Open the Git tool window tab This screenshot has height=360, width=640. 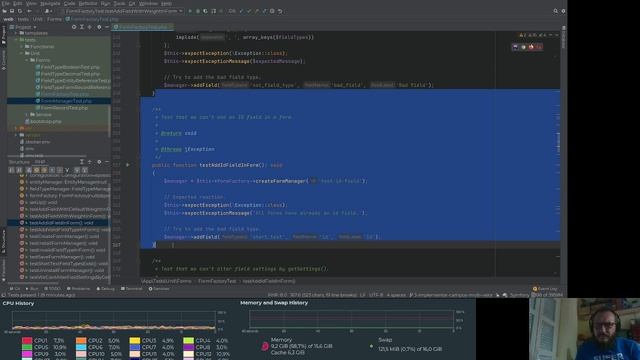click(14, 289)
